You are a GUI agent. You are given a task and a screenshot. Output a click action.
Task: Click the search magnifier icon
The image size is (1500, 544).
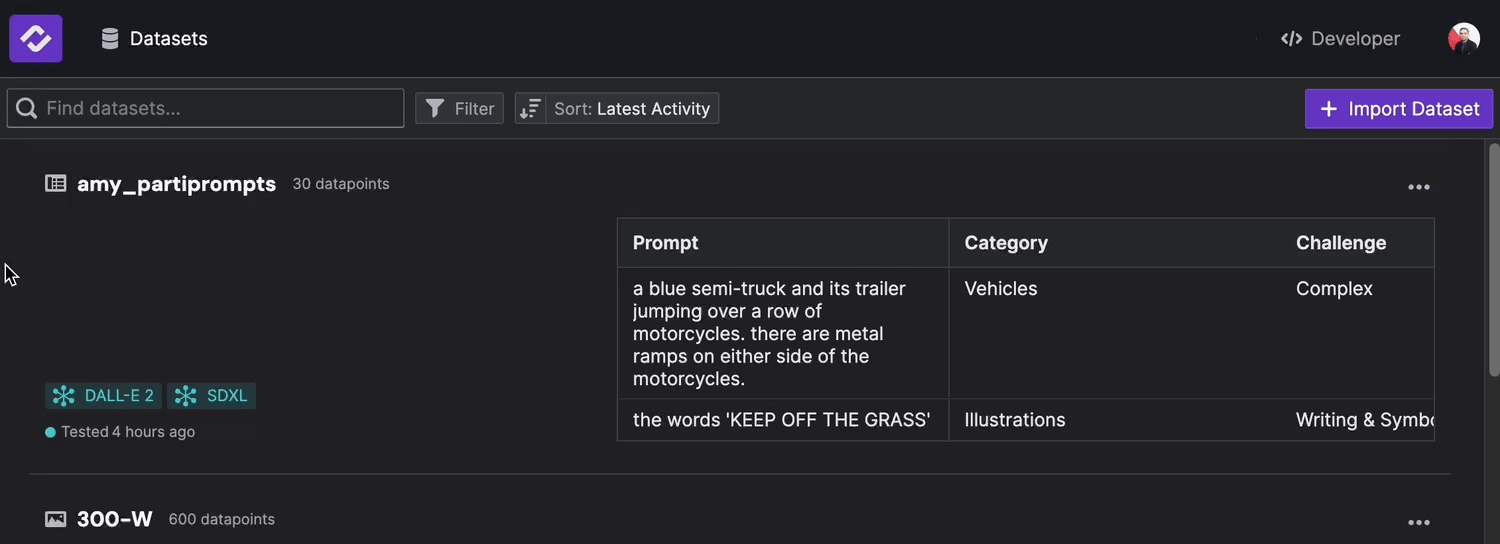27,109
